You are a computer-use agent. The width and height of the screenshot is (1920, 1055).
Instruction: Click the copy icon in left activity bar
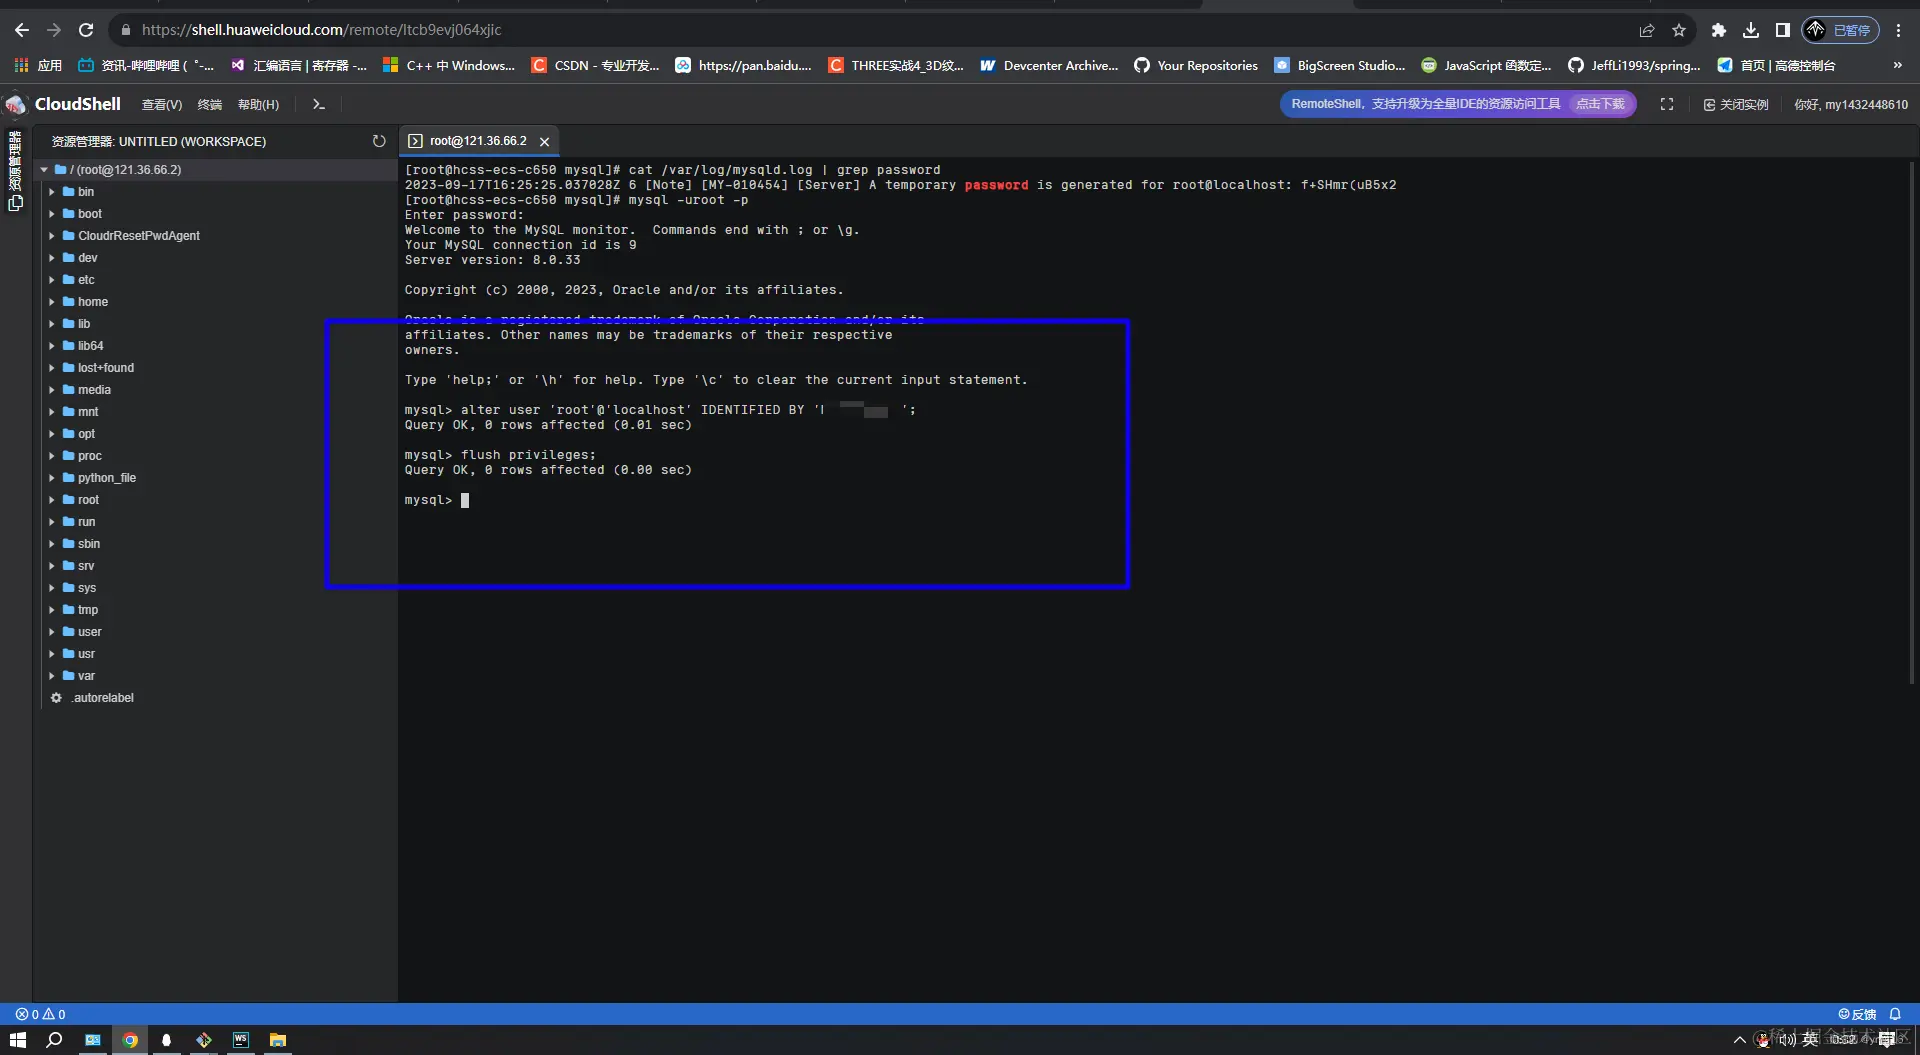pos(15,203)
